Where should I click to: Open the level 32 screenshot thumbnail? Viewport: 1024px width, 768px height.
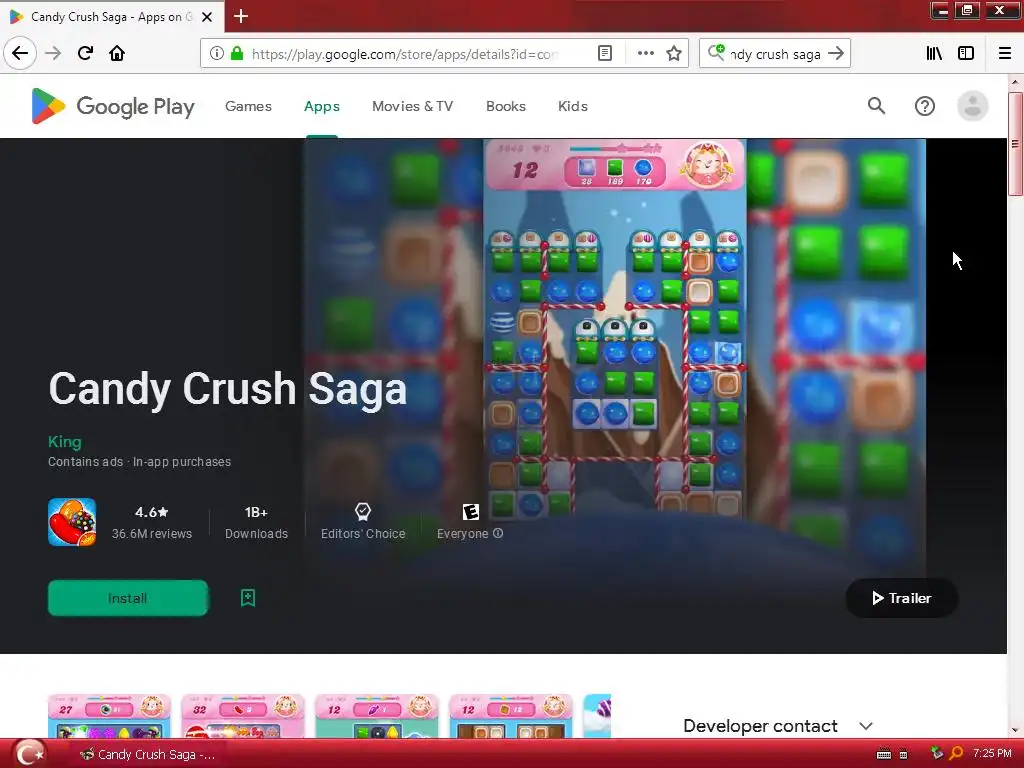[x=242, y=716]
